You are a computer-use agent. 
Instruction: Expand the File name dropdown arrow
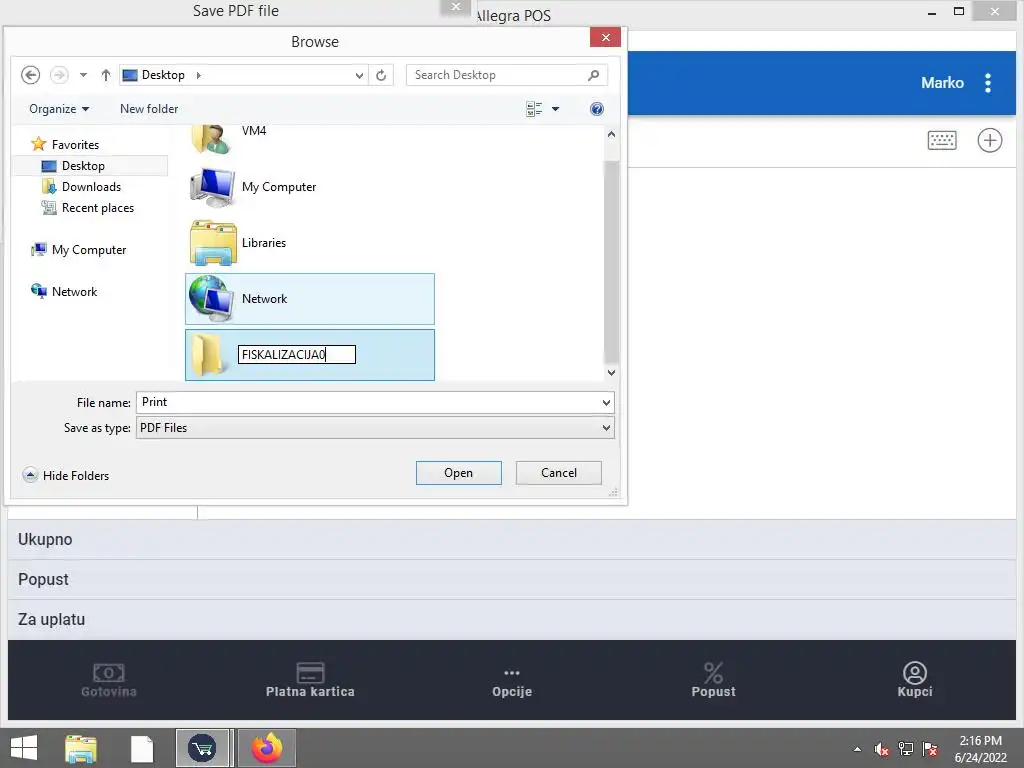[606, 402]
